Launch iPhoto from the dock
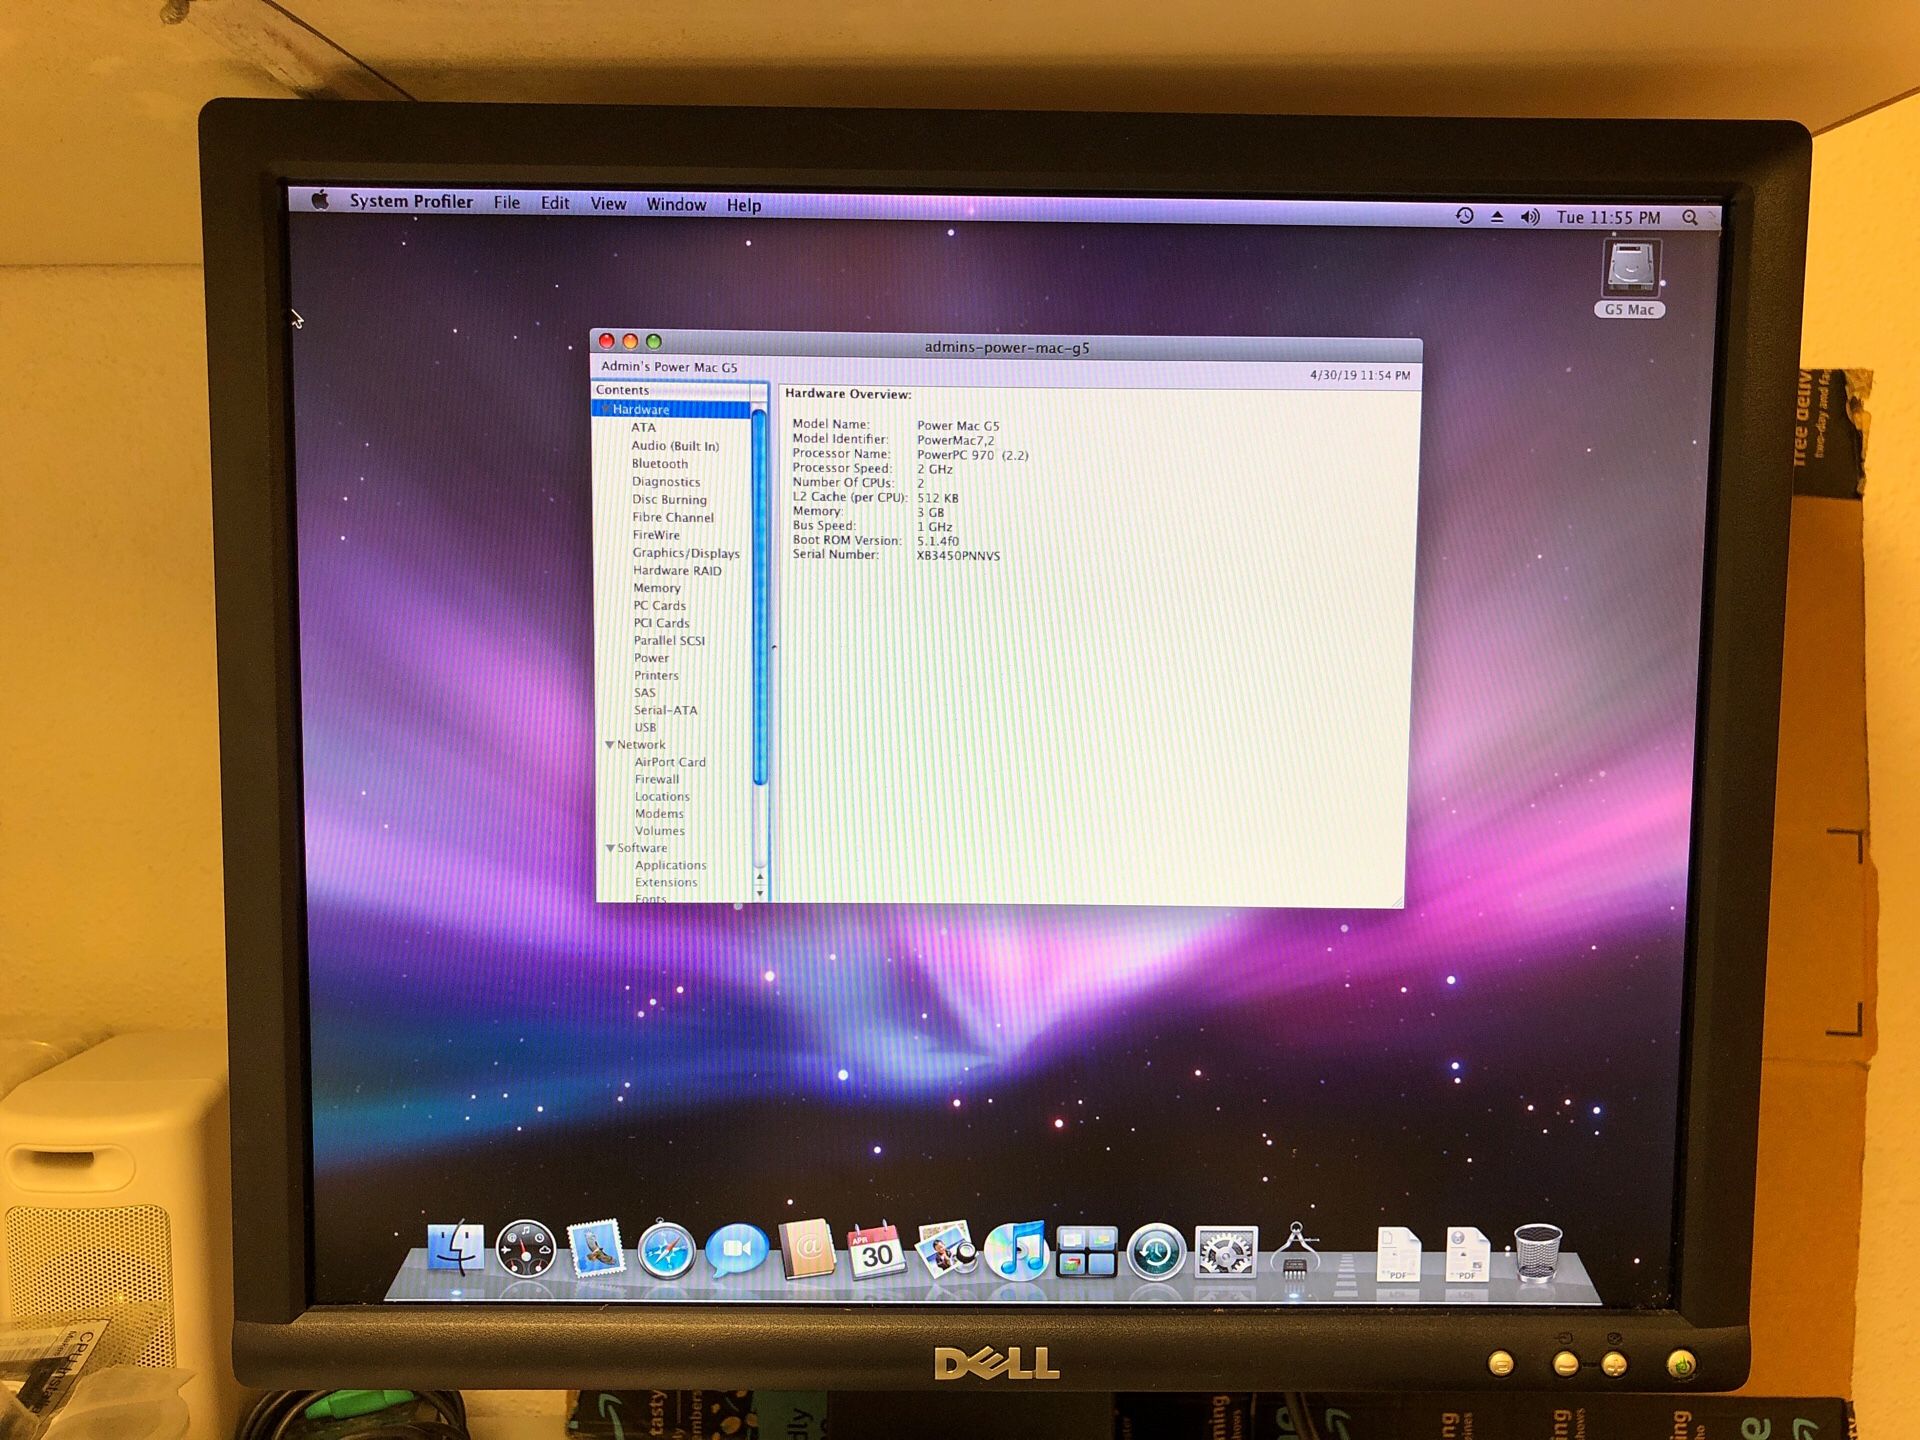The width and height of the screenshot is (1920, 1440). coord(946,1251)
